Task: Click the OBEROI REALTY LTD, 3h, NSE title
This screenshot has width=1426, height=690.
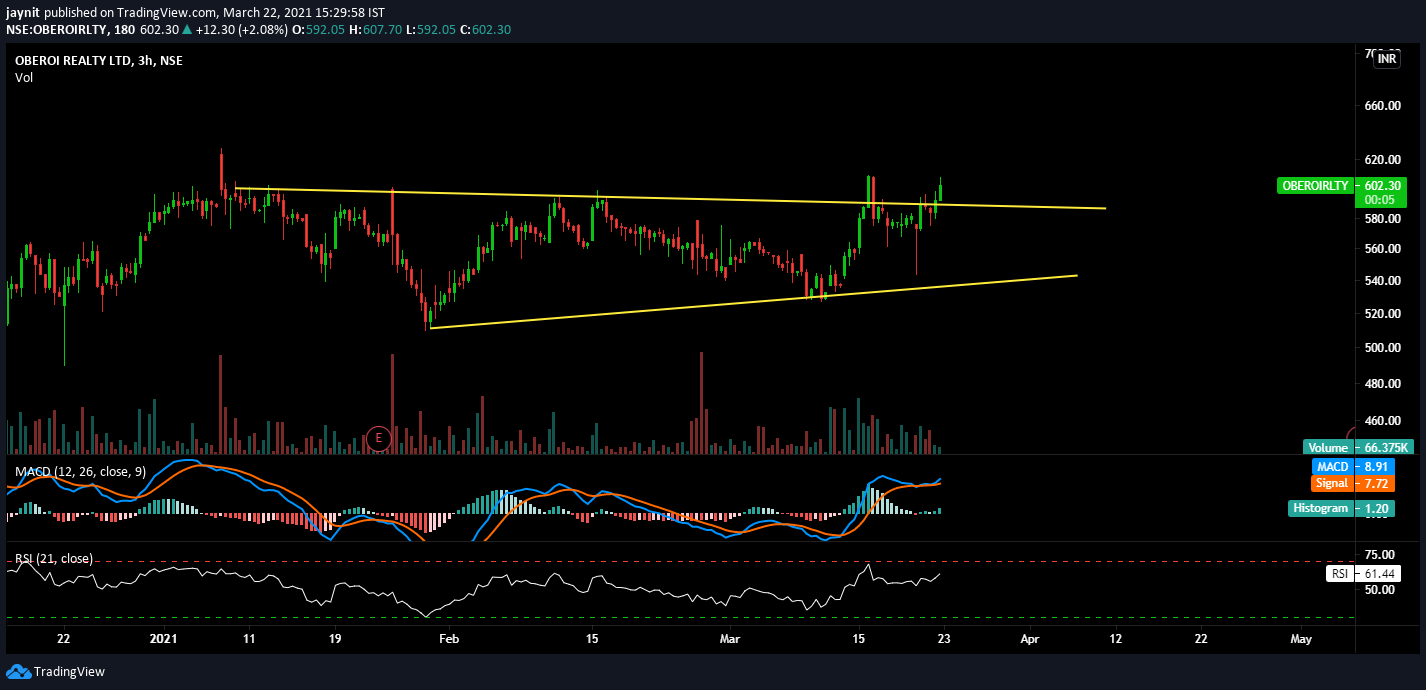Action: [x=98, y=60]
